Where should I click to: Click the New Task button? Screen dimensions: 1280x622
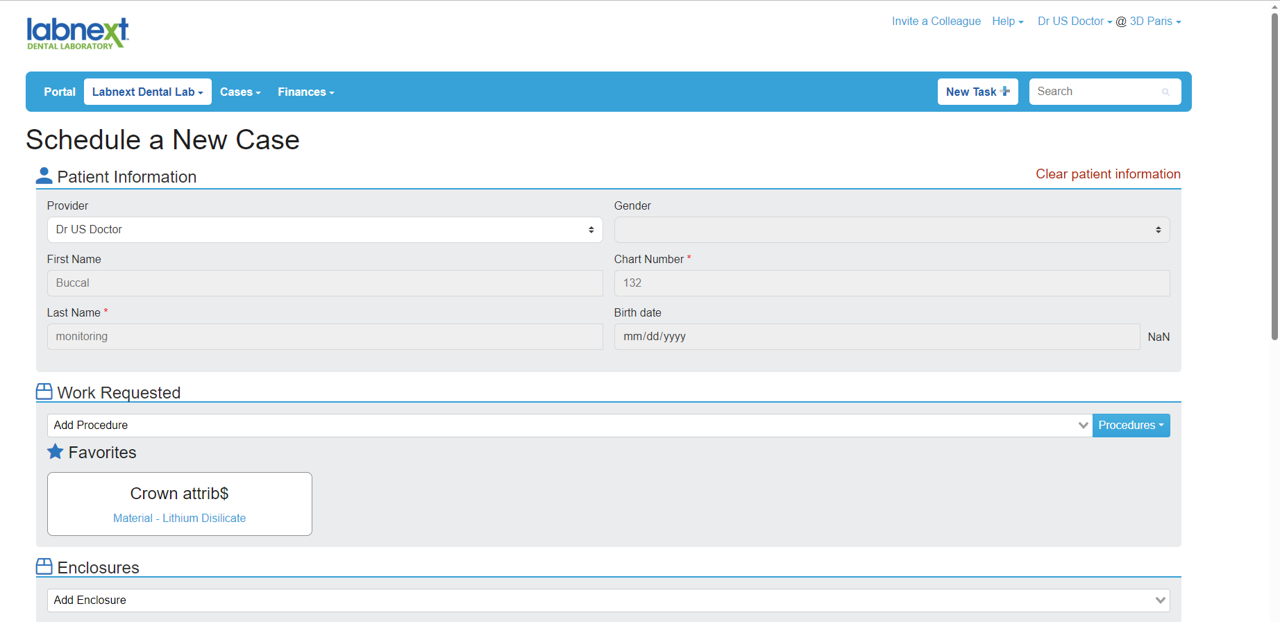coord(977,92)
